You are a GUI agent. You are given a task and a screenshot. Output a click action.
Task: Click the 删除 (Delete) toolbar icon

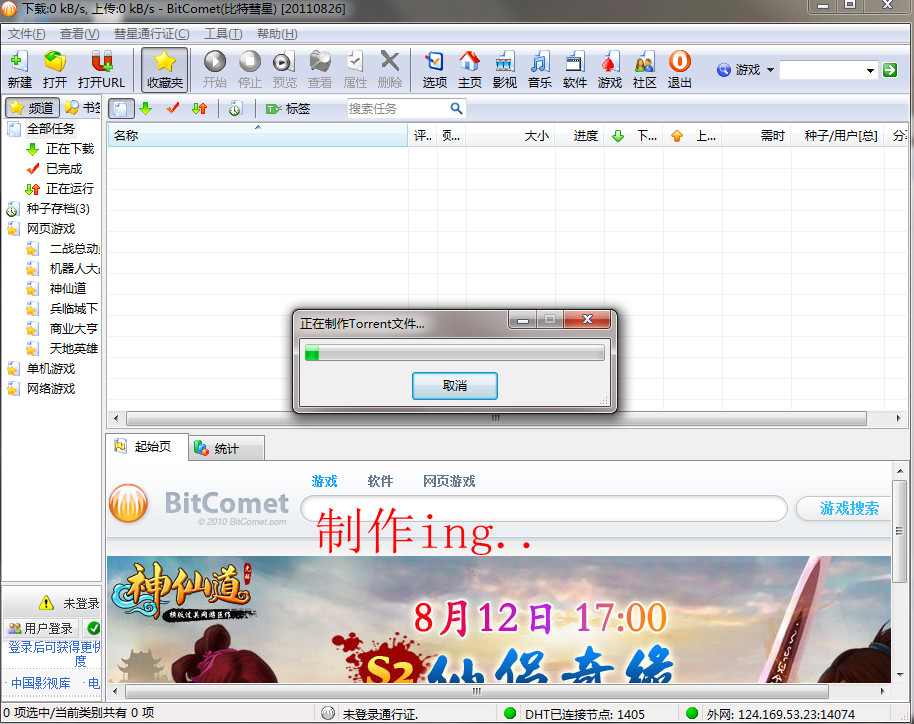click(x=389, y=69)
